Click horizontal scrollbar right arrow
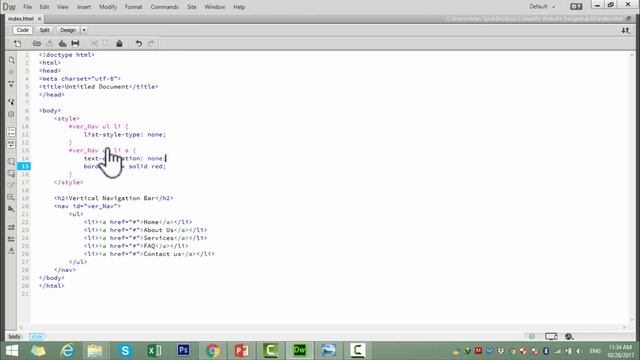640x360 pixels. point(624,327)
